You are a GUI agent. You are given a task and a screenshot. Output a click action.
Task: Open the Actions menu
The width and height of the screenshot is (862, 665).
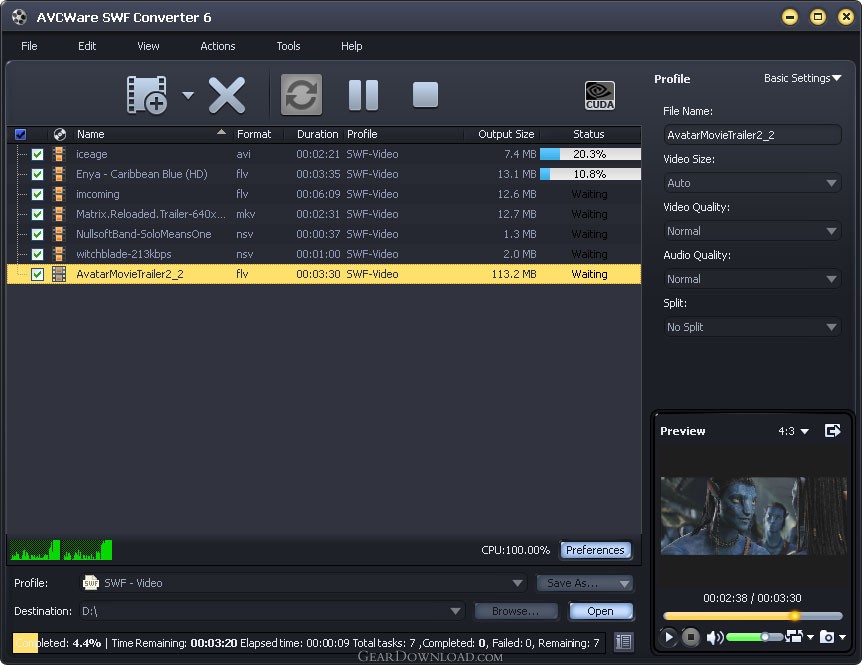(x=218, y=46)
